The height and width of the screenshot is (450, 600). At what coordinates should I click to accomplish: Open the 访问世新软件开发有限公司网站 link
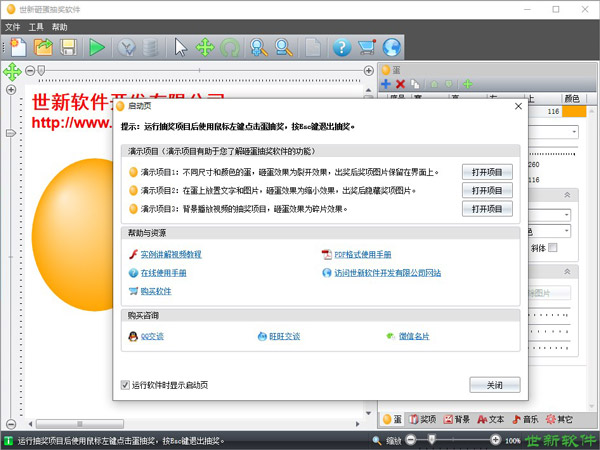388,273
